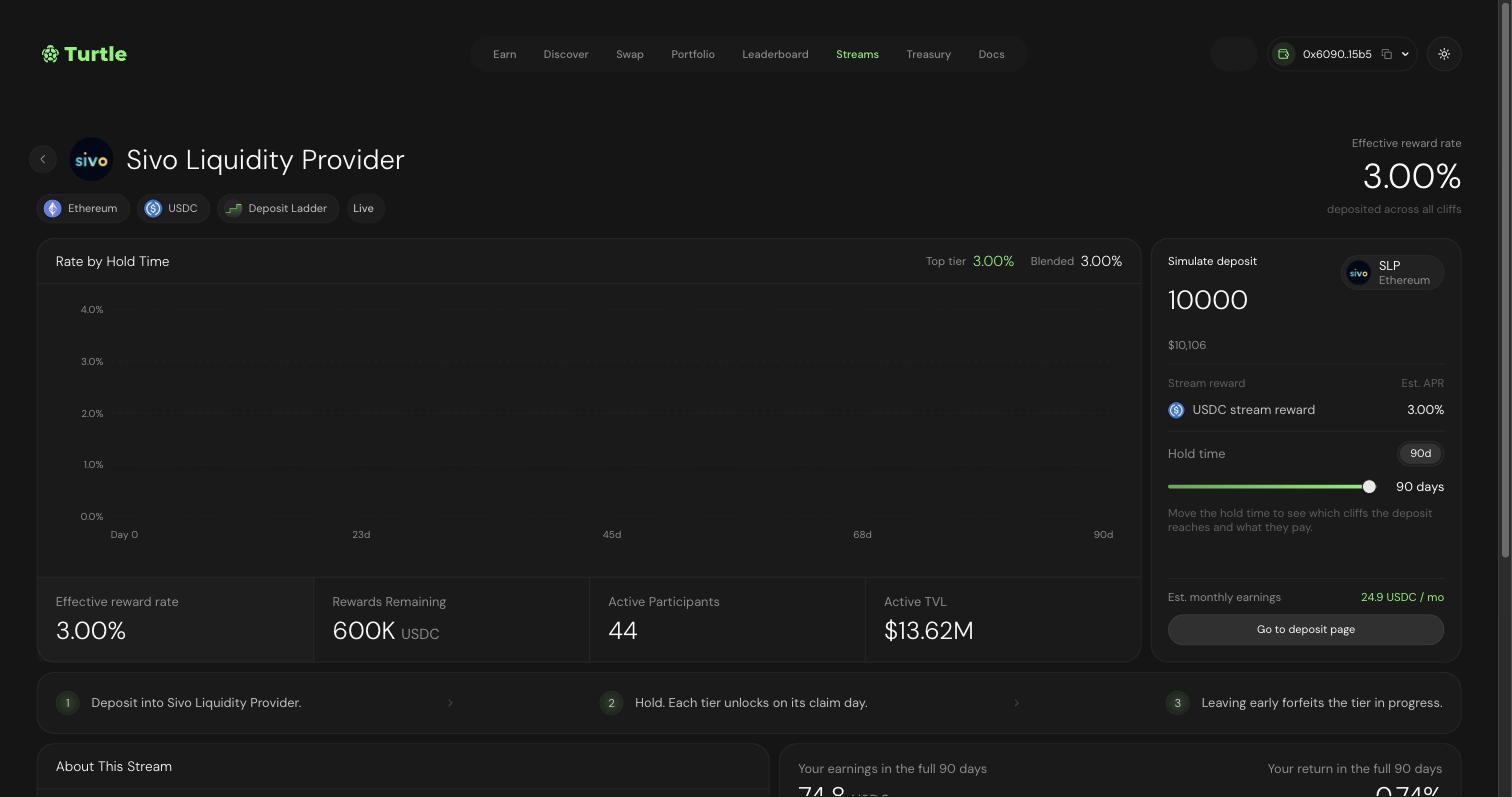
Task: Click the 90d hold time preset
Action: click(x=1420, y=453)
